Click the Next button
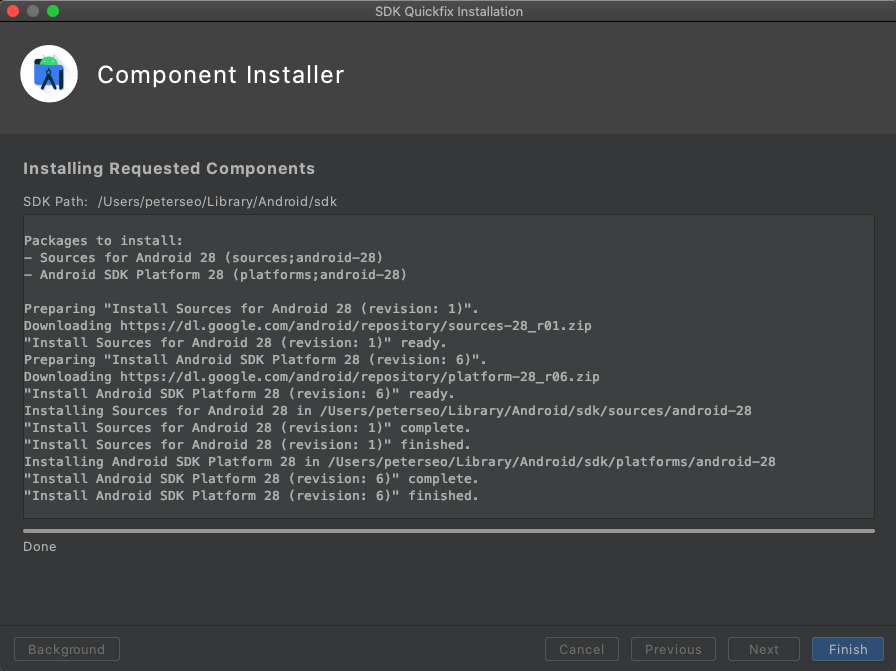896x671 pixels. 763,649
